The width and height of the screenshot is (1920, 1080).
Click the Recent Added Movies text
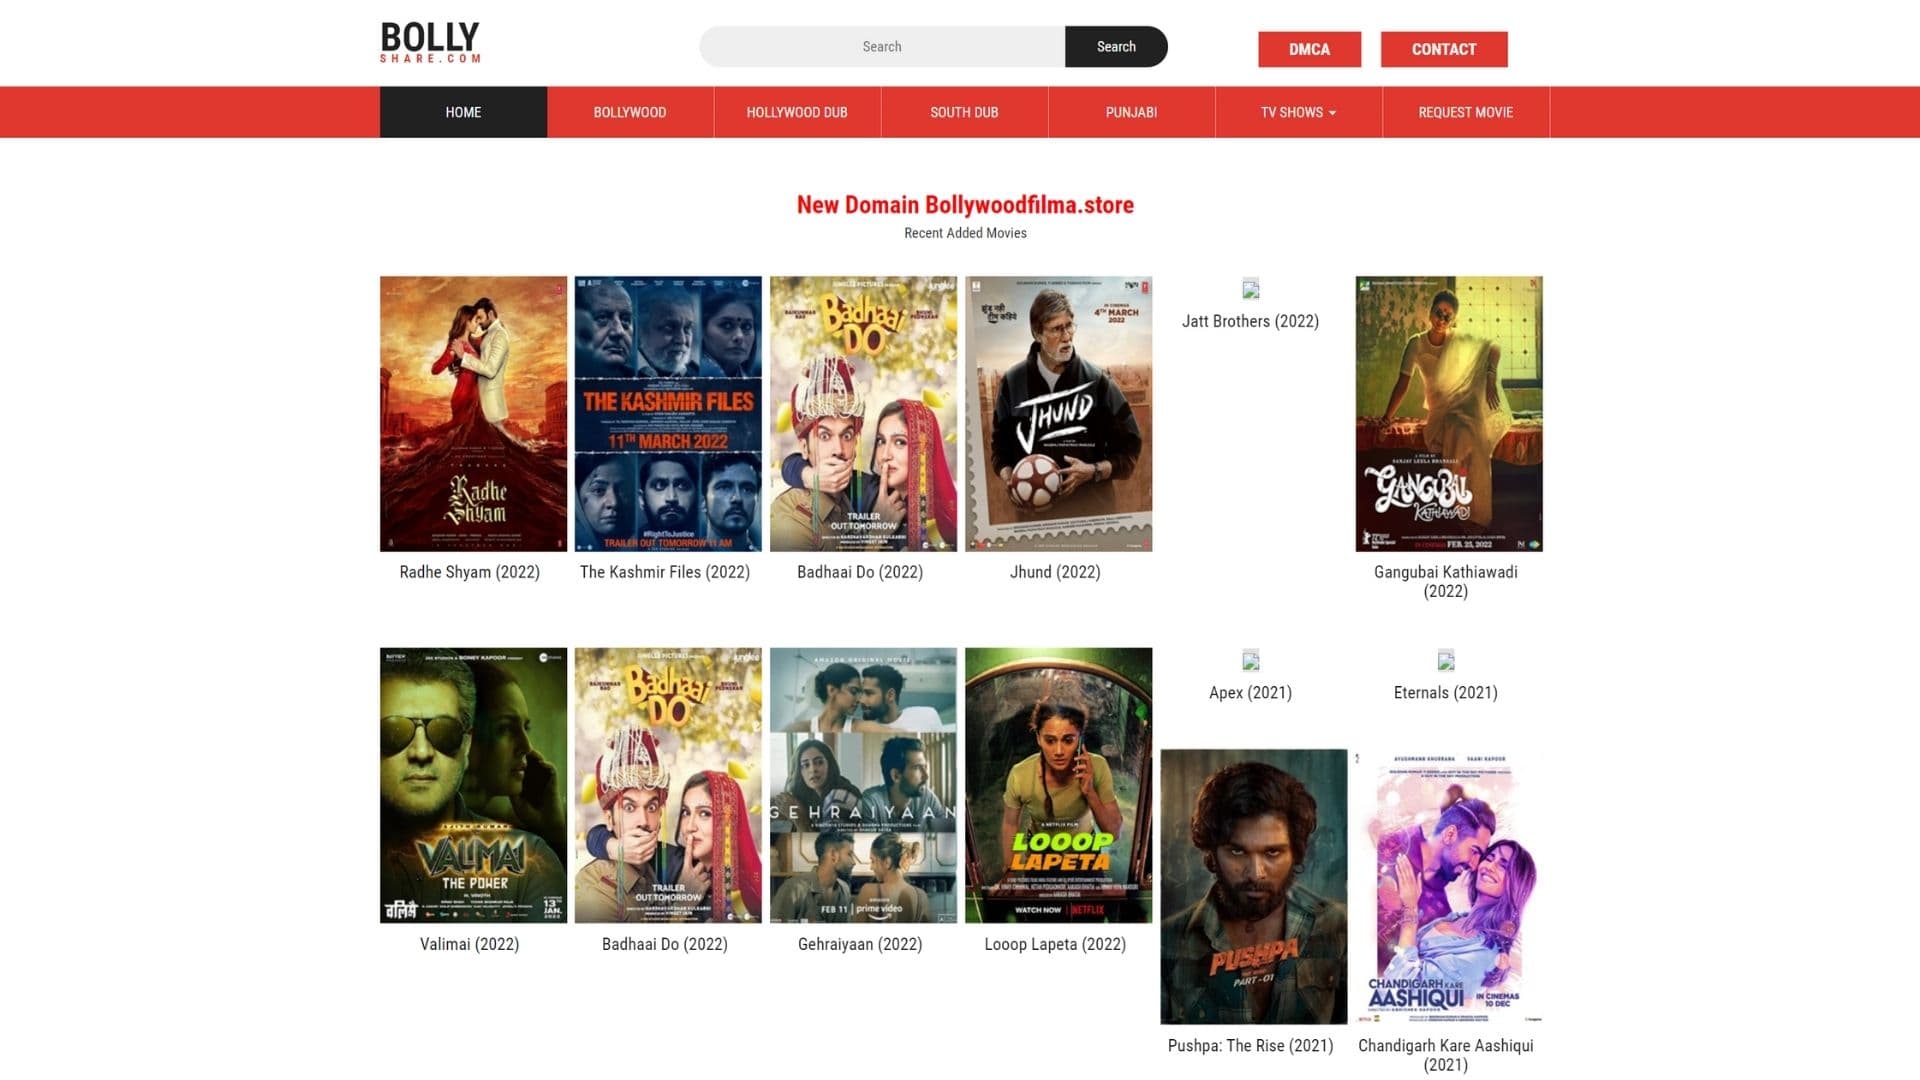pyautogui.click(x=965, y=233)
